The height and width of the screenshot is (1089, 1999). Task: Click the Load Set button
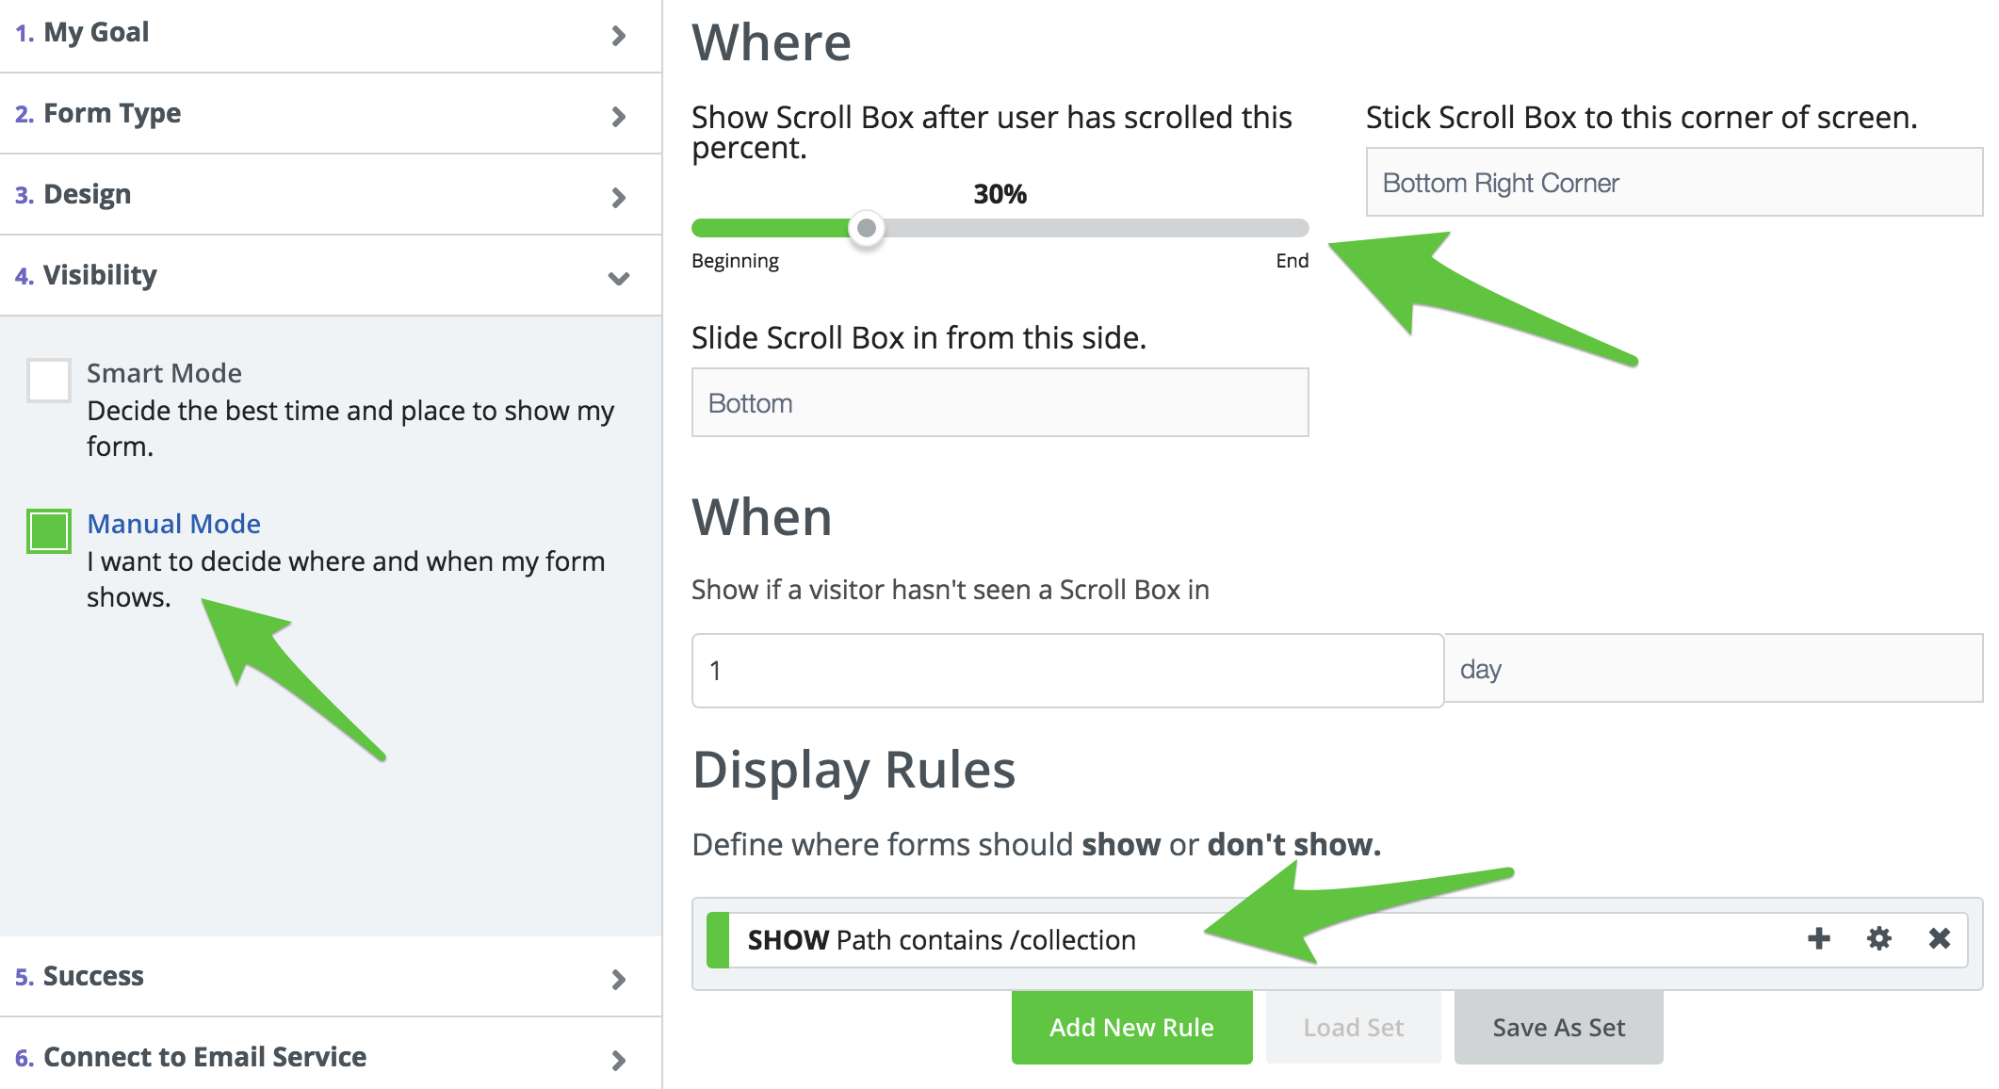[x=1353, y=1027]
